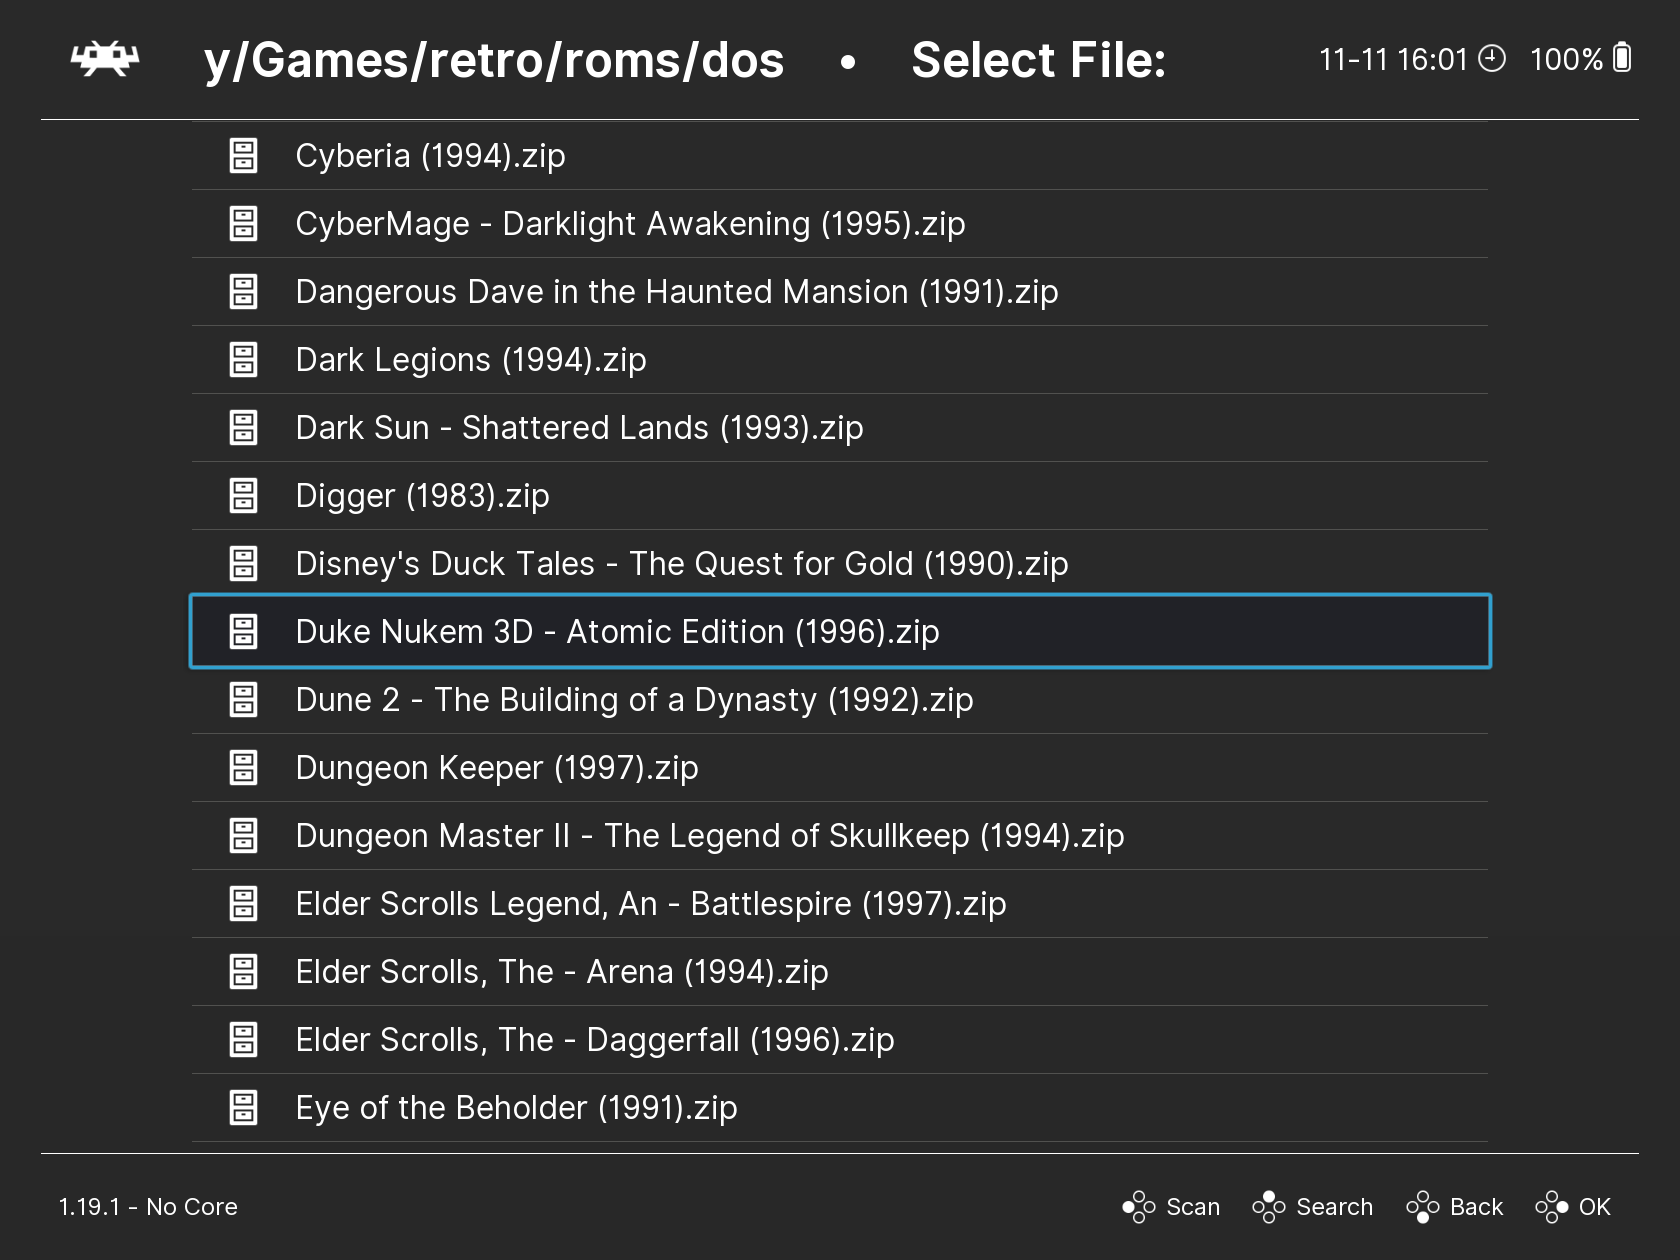Click the 11-11 16:01 date and time

1393,60
